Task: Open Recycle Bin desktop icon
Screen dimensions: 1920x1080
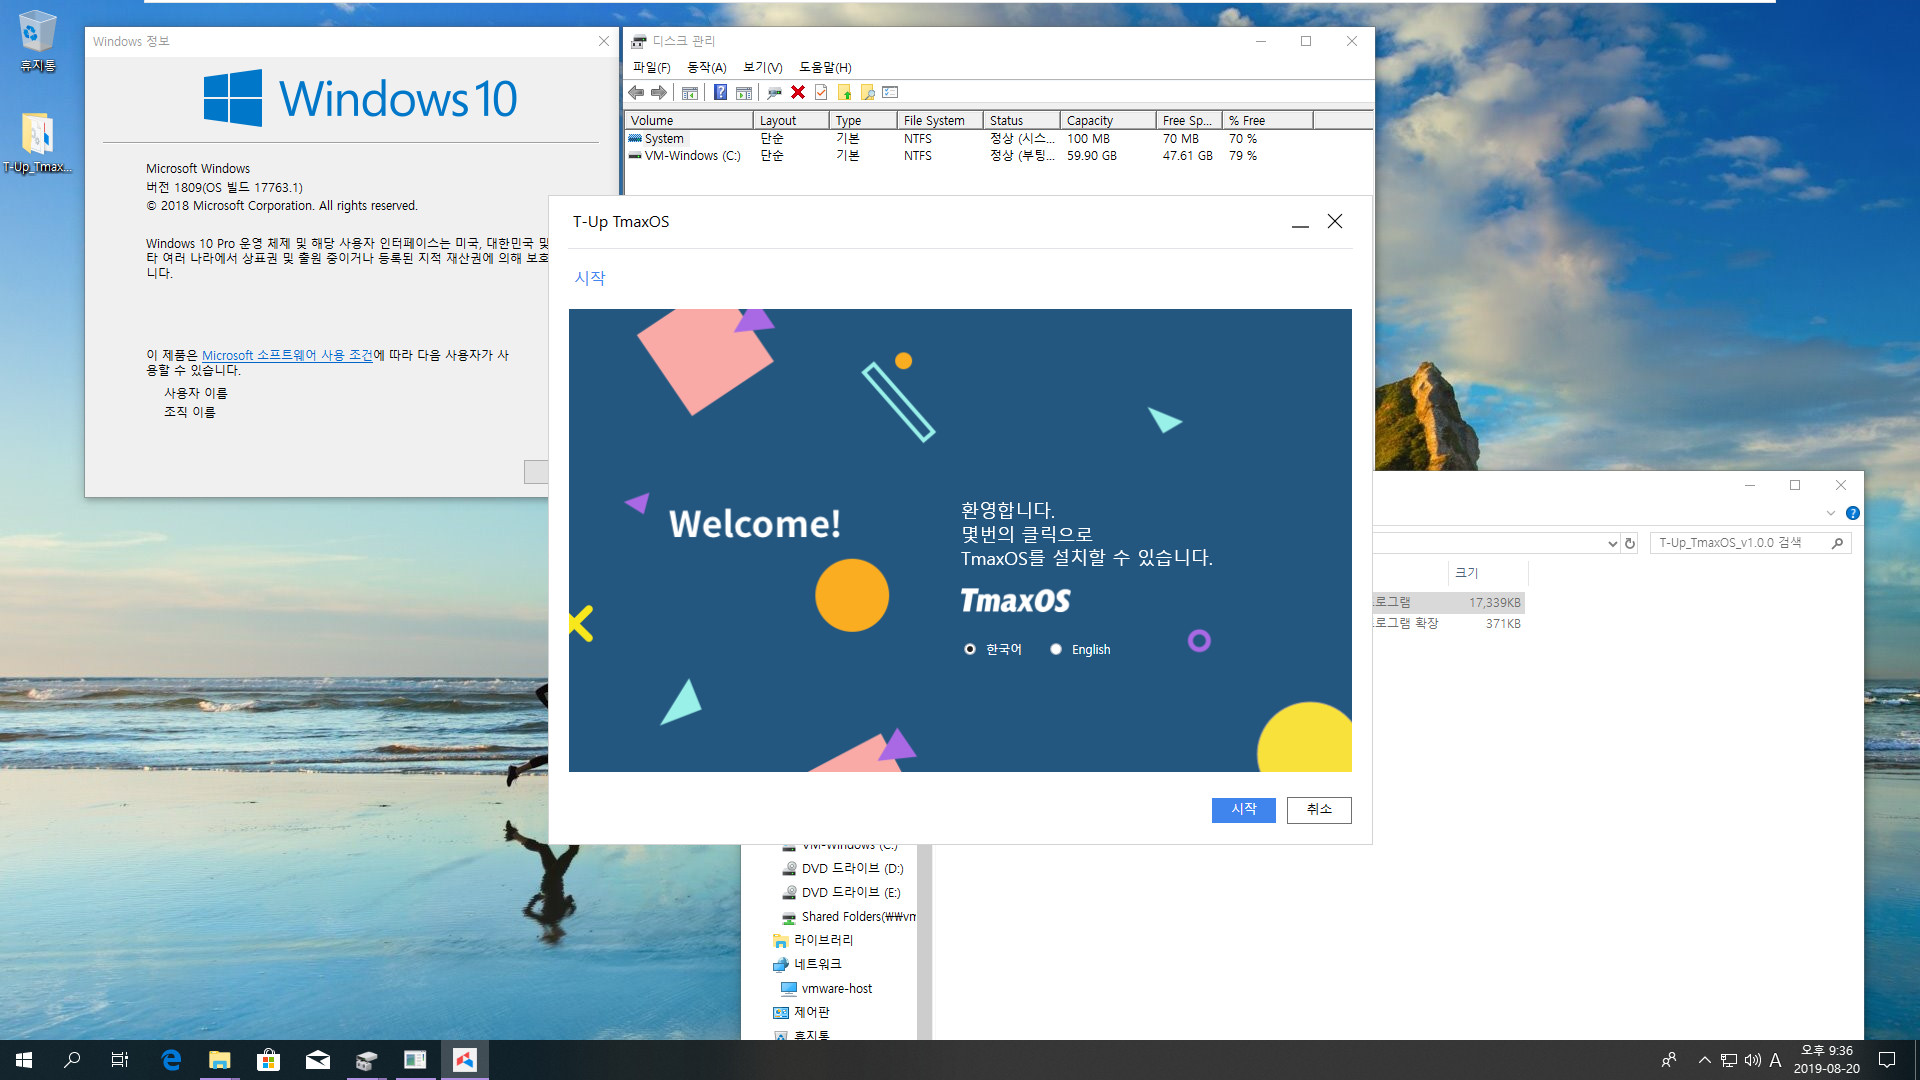Action: (x=37, y=42)
